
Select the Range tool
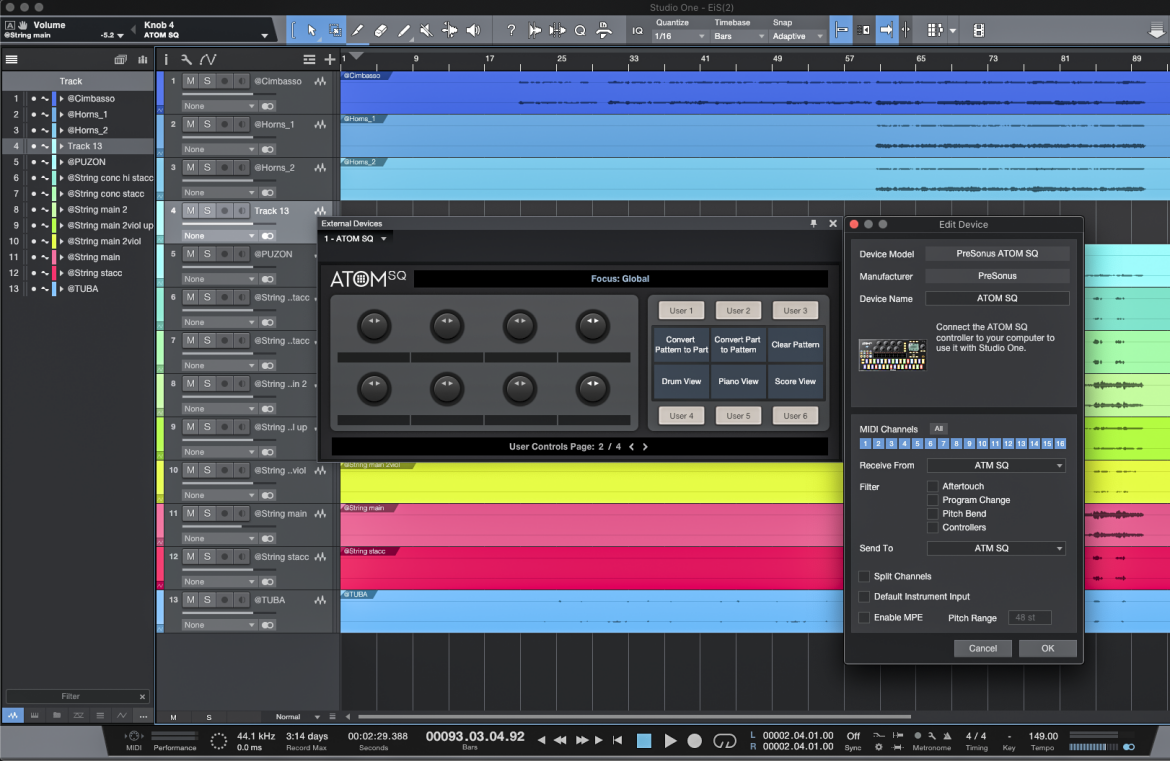(x=335, y=31)
